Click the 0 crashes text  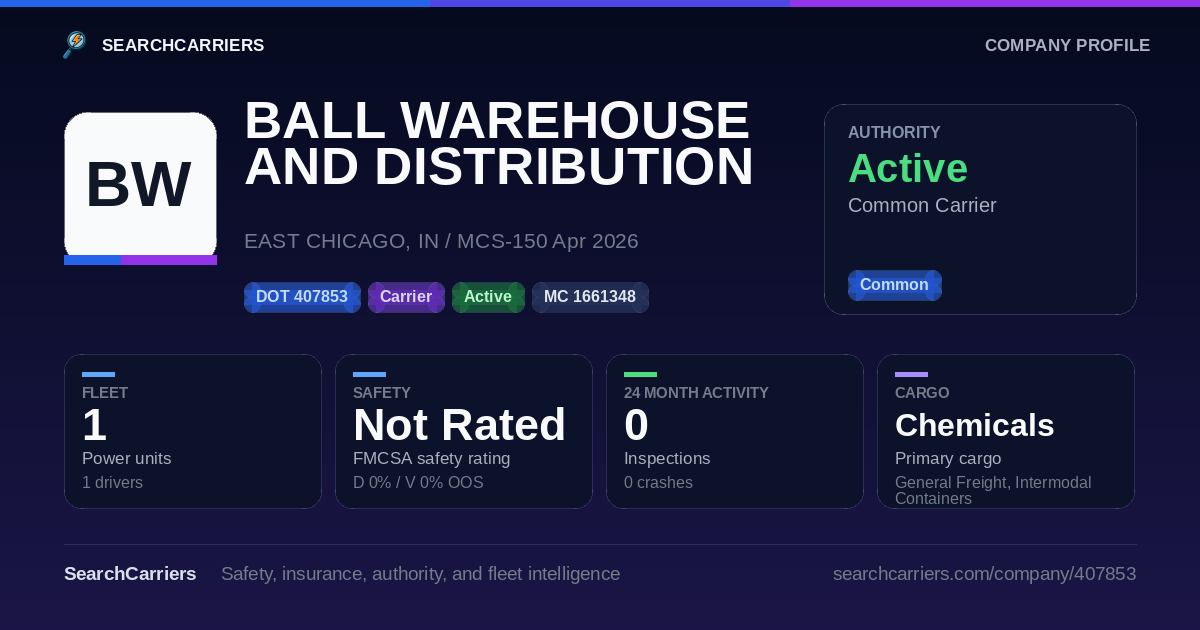[x=658, y=483]
